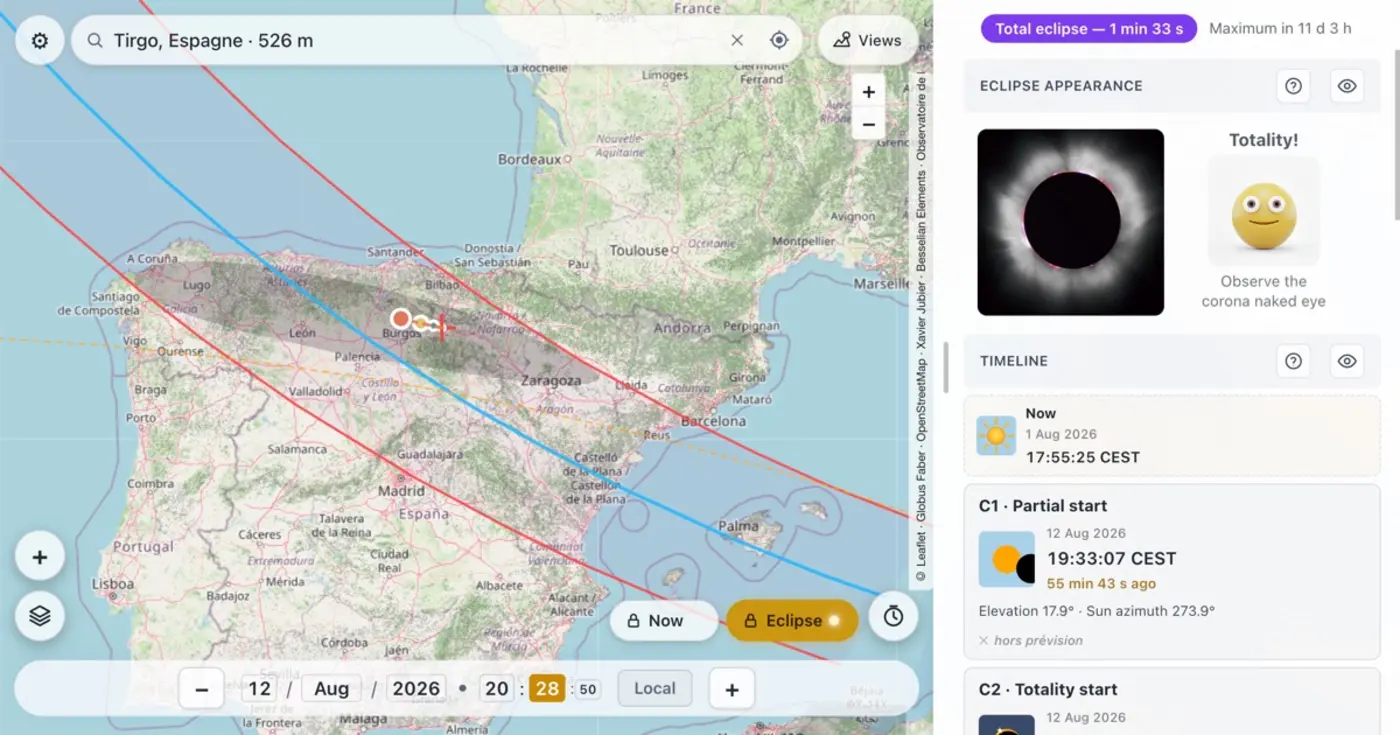Open help for Timeline section
Image resolution: width=1400 pixels, height=735 pixels.
1293,361
